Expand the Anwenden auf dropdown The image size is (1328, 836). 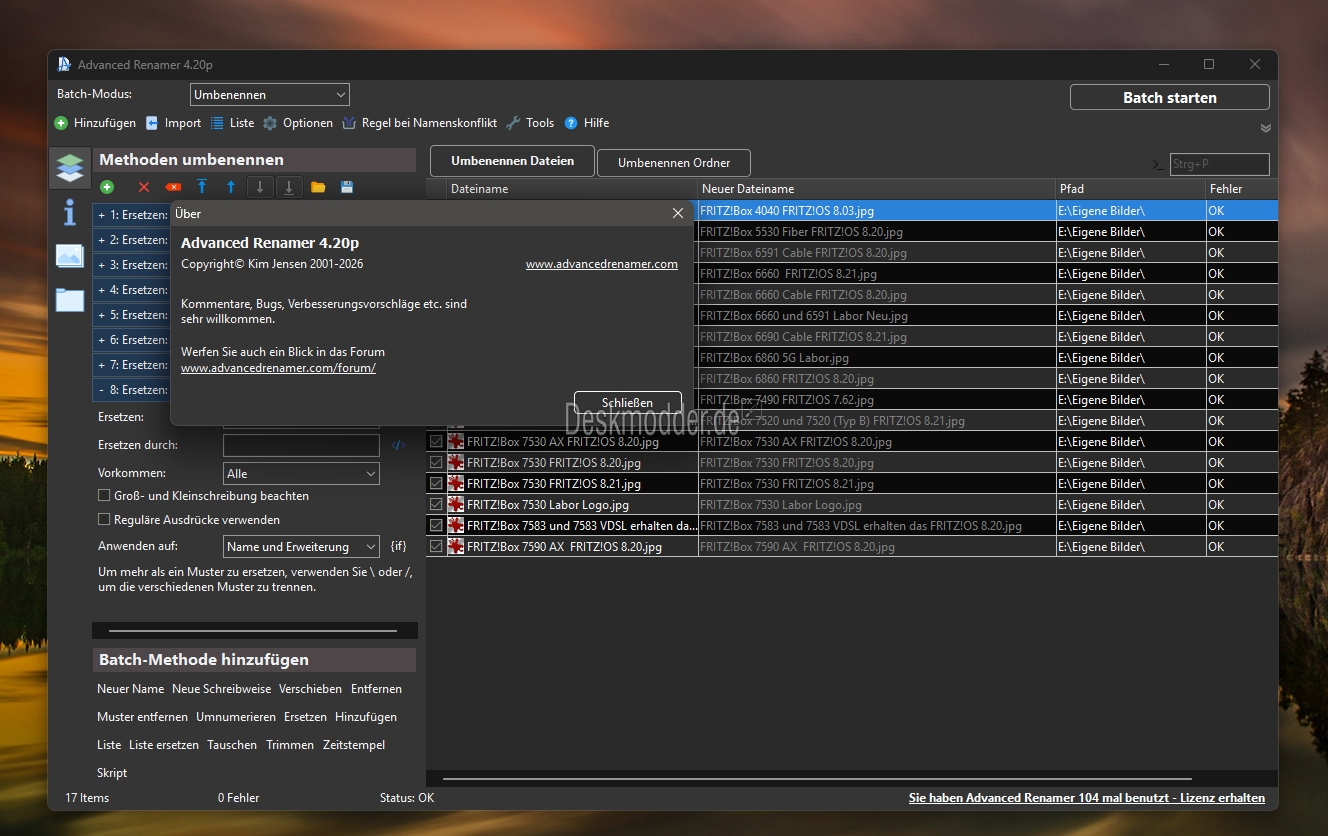click(301, 547)
